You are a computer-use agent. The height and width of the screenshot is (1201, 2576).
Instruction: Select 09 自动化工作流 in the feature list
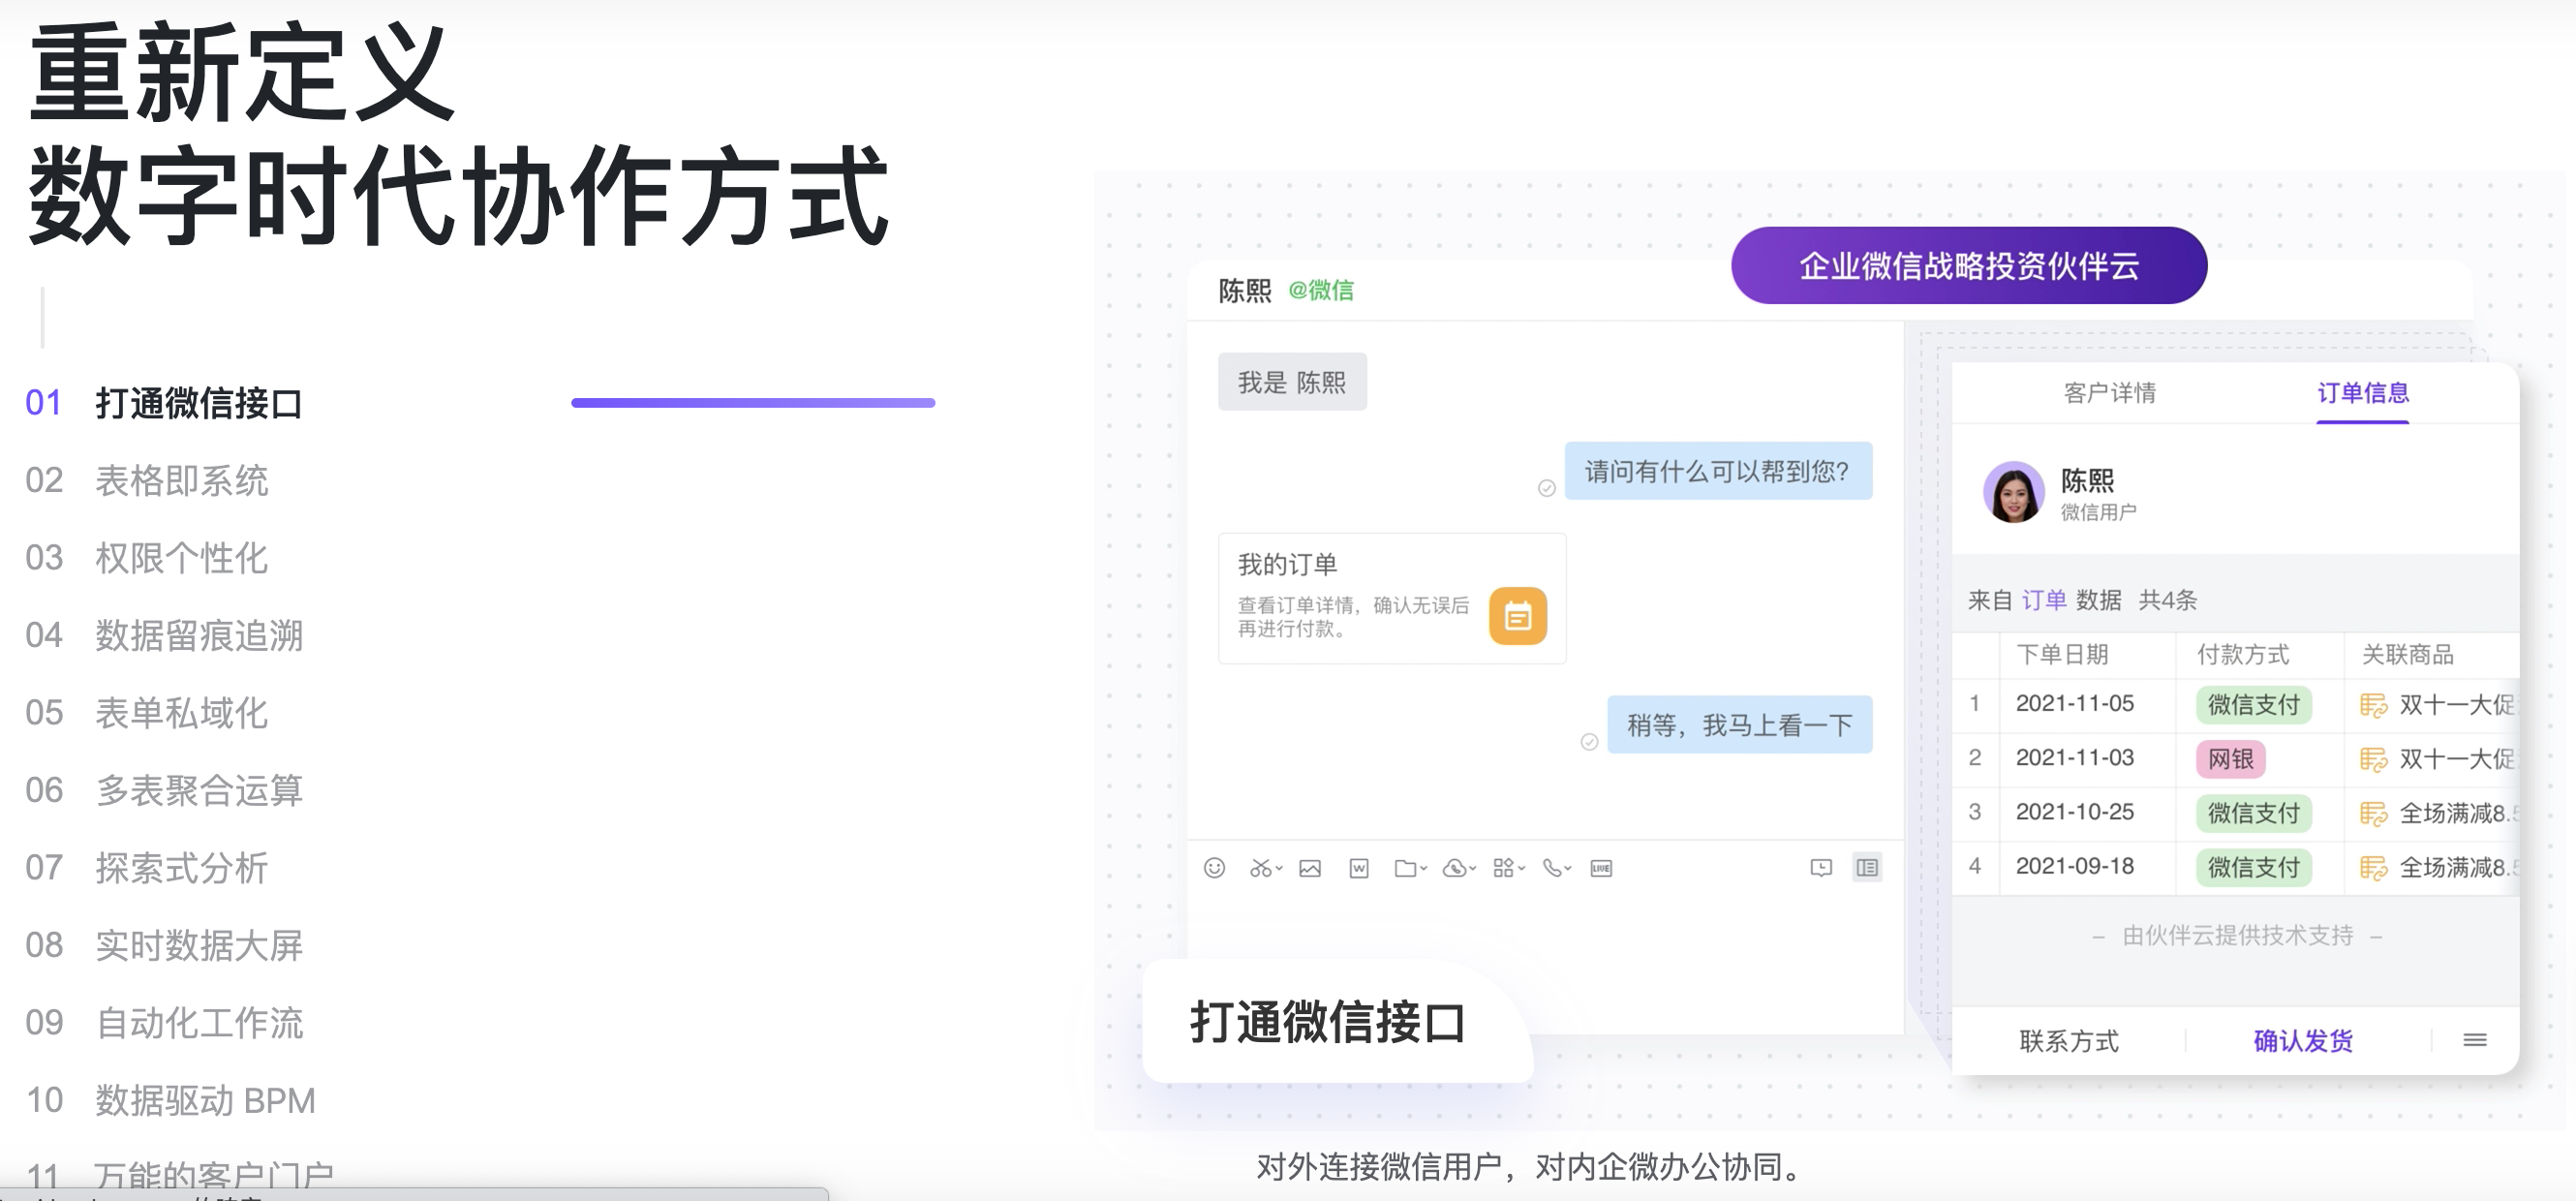pos(164,1023)
